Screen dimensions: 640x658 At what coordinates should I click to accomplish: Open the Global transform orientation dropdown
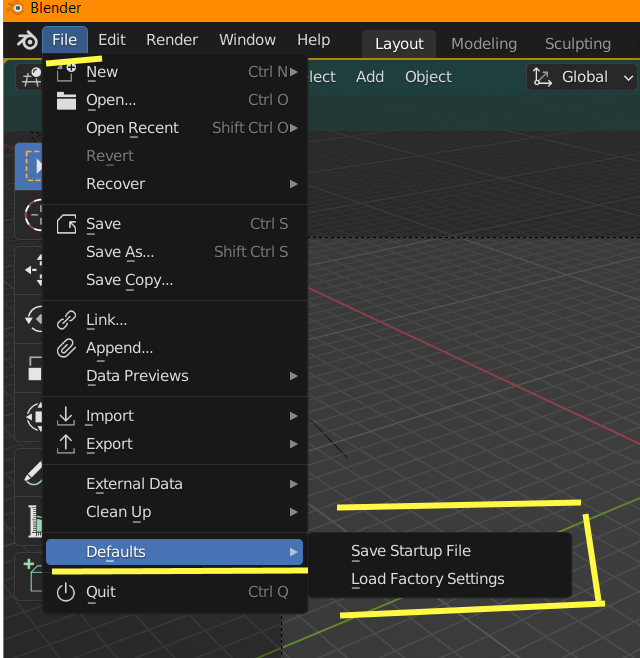(x=582, y=77)
